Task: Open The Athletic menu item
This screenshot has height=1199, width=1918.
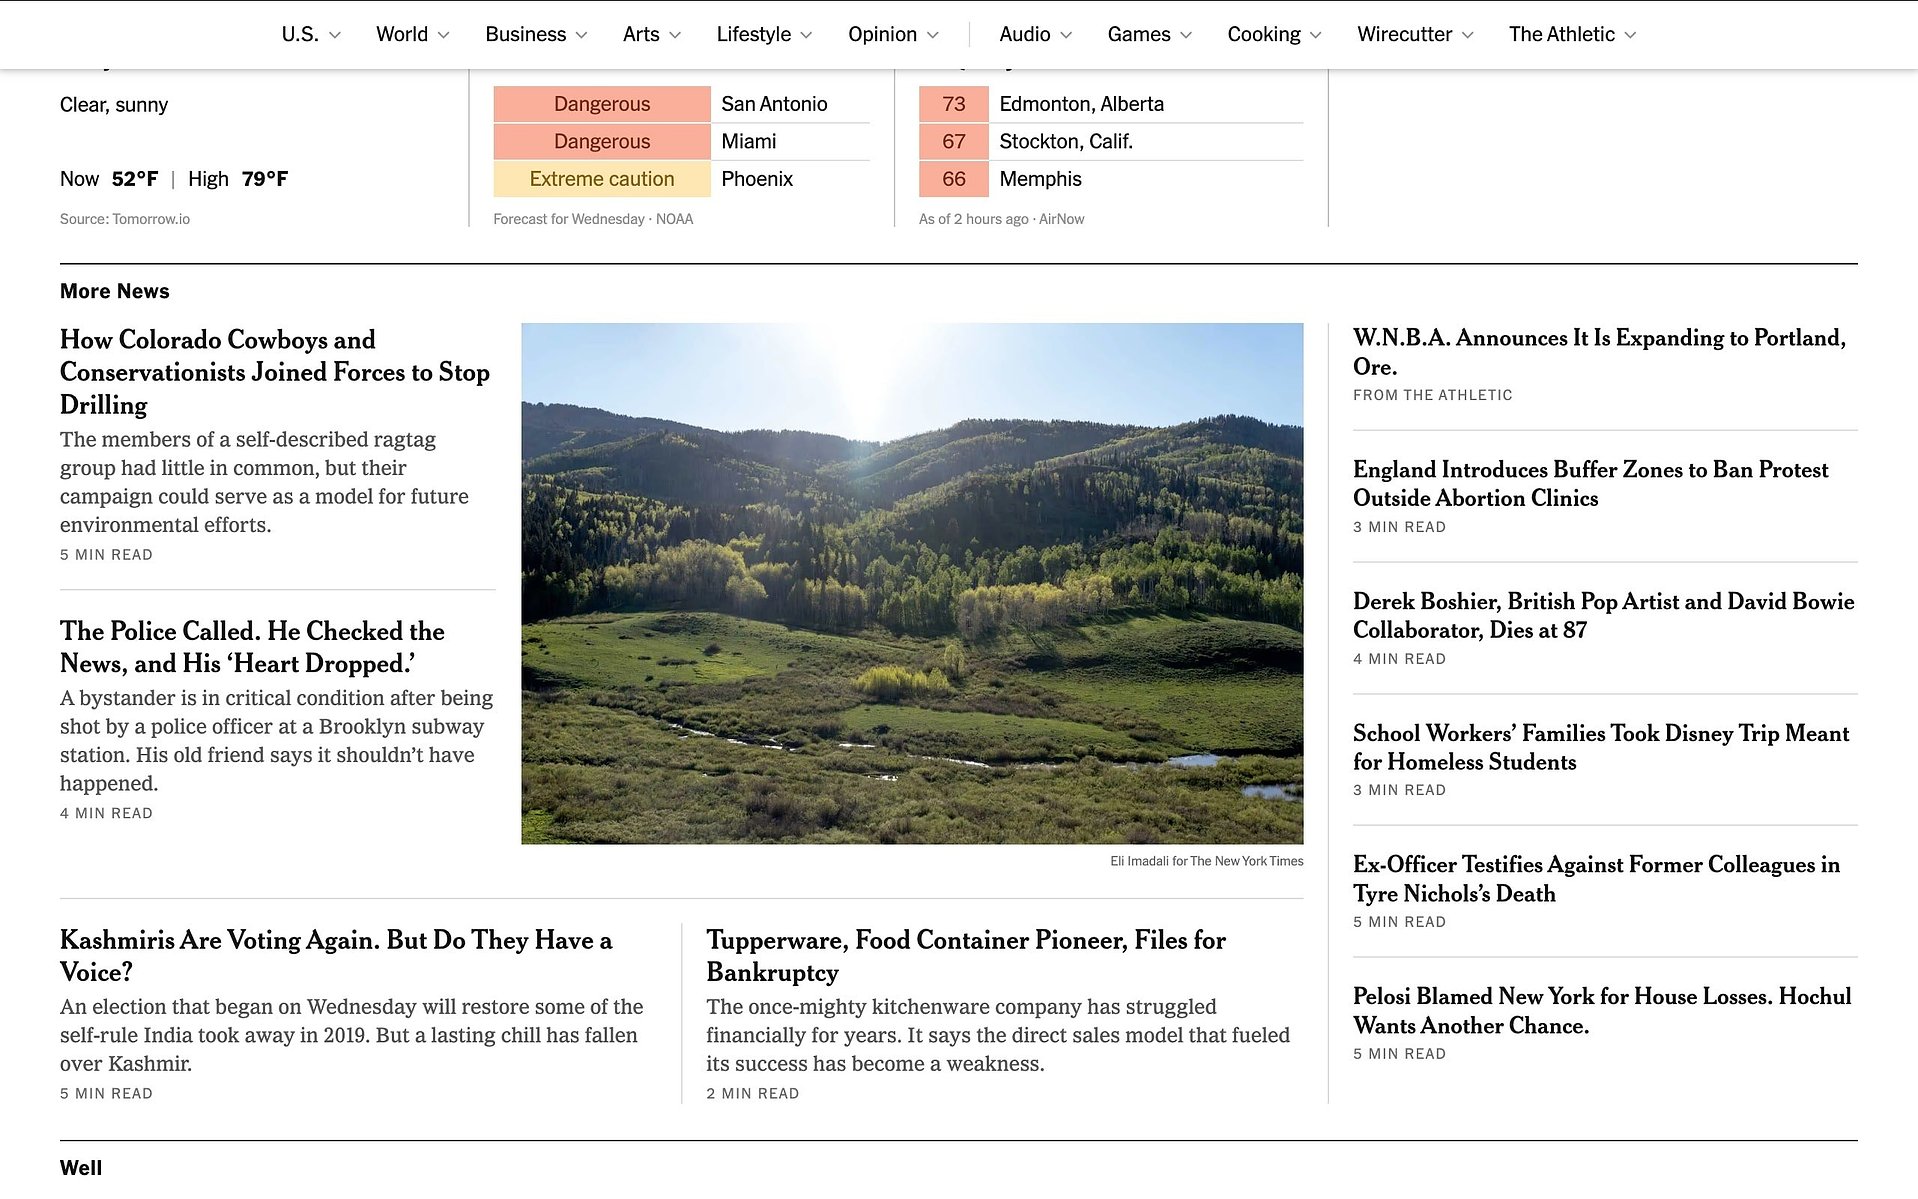Action: click(1562, 34)
